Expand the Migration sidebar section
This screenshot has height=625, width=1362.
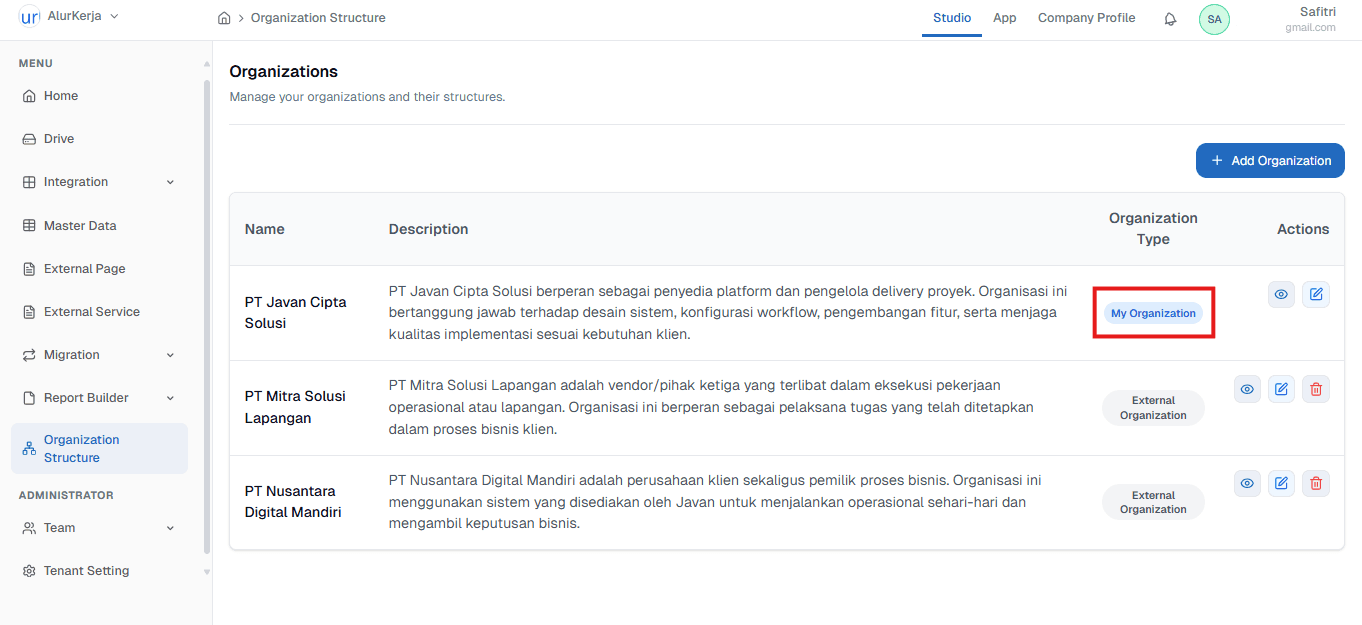click(73, 354)
